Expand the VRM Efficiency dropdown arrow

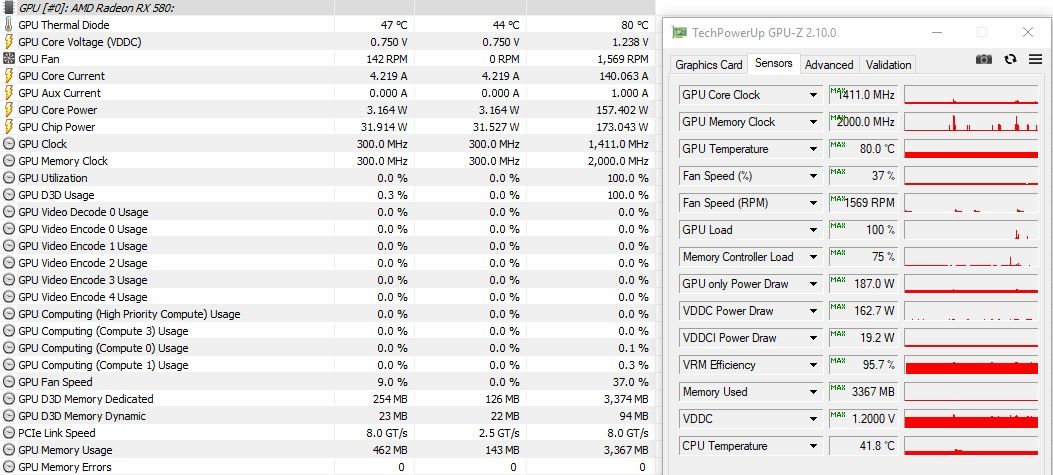pyautogui.click(x=813, y=365)
